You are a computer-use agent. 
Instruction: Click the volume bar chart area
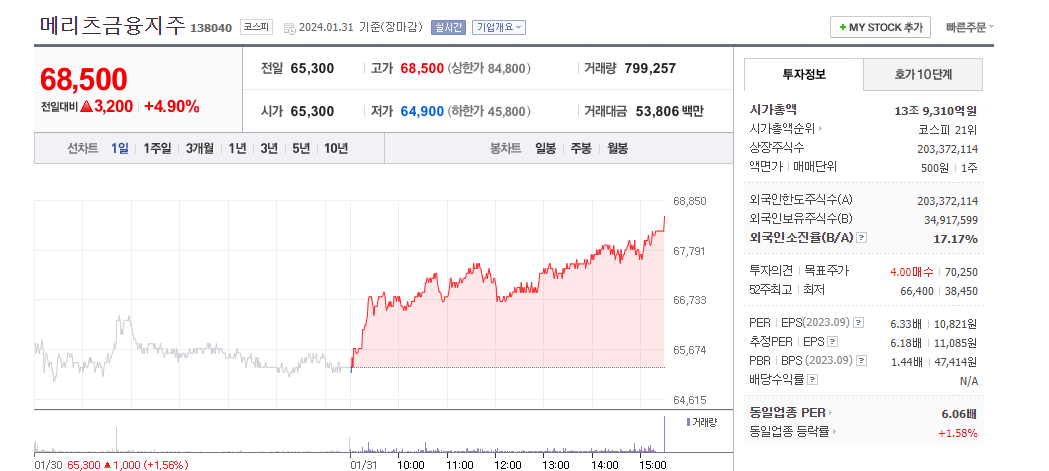(x=349, y=435)
